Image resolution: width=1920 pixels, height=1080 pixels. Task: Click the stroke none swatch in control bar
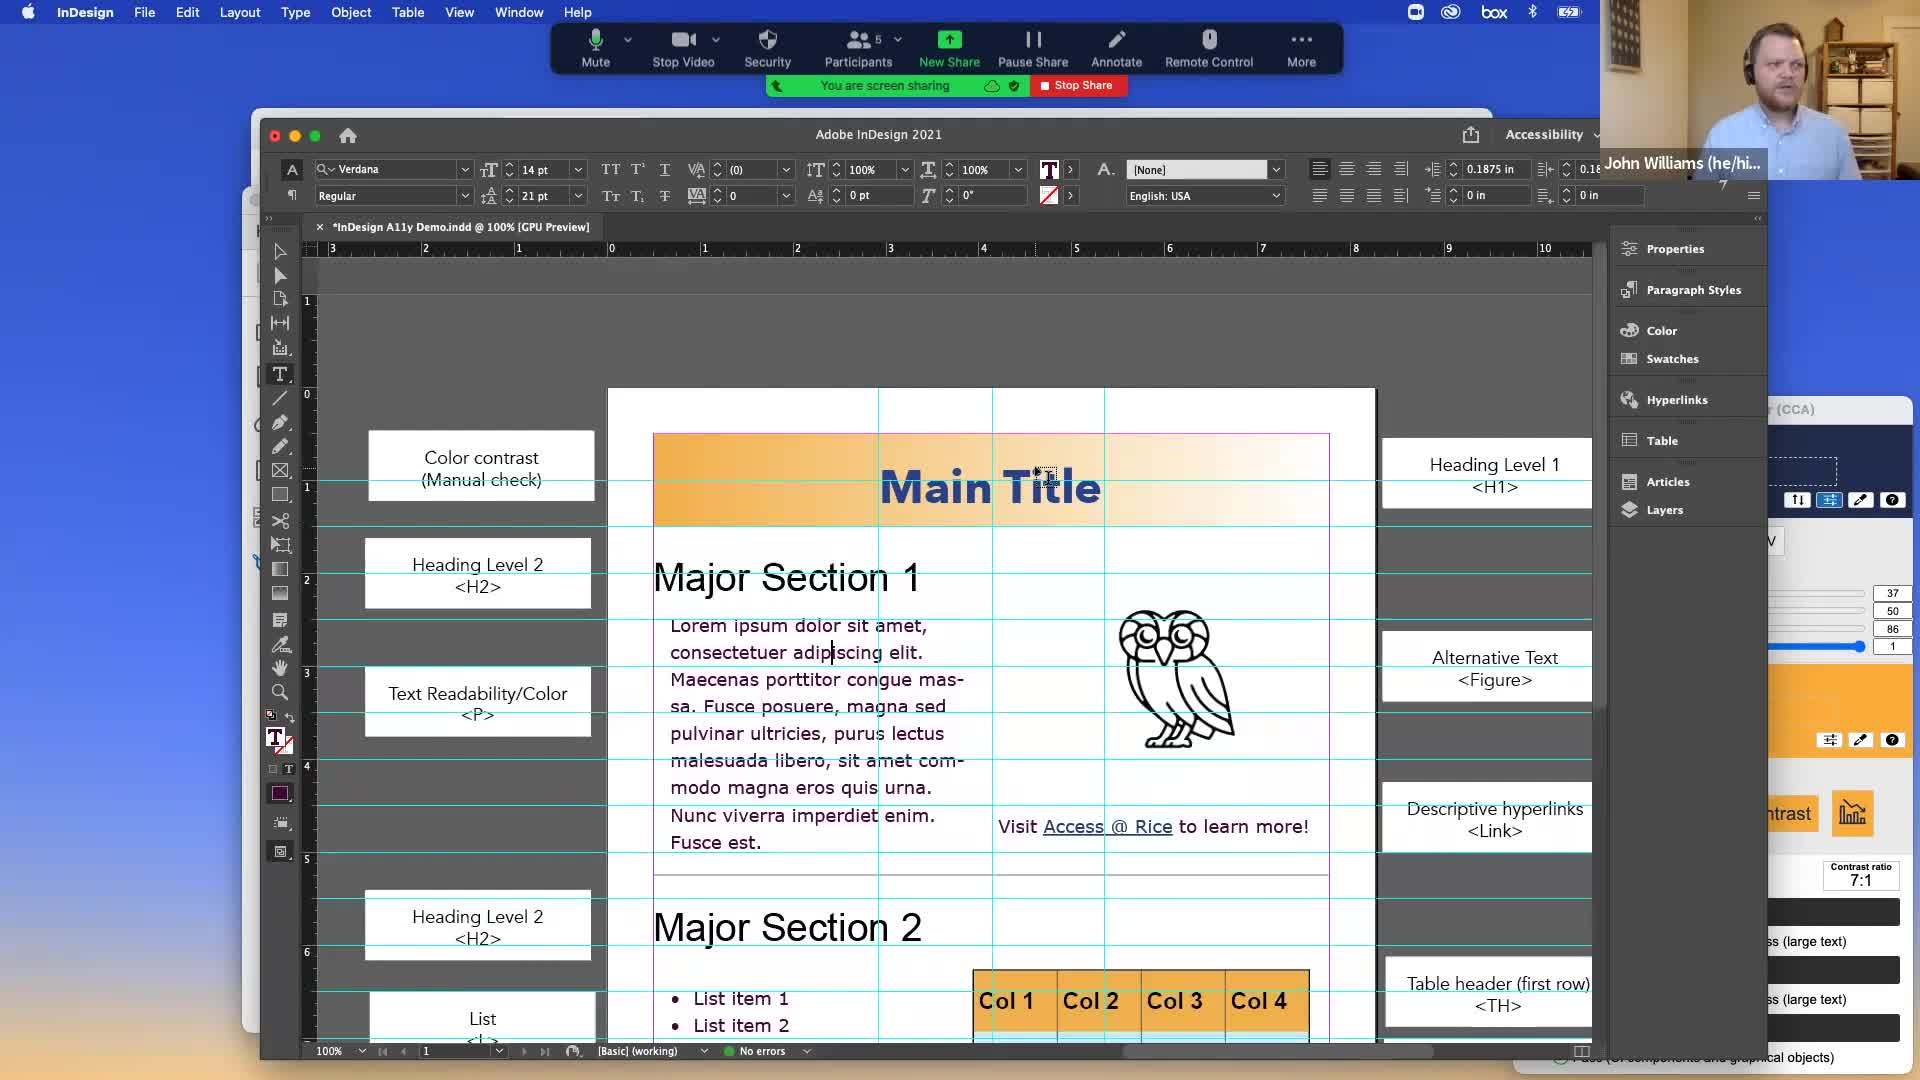(1049, 196)
